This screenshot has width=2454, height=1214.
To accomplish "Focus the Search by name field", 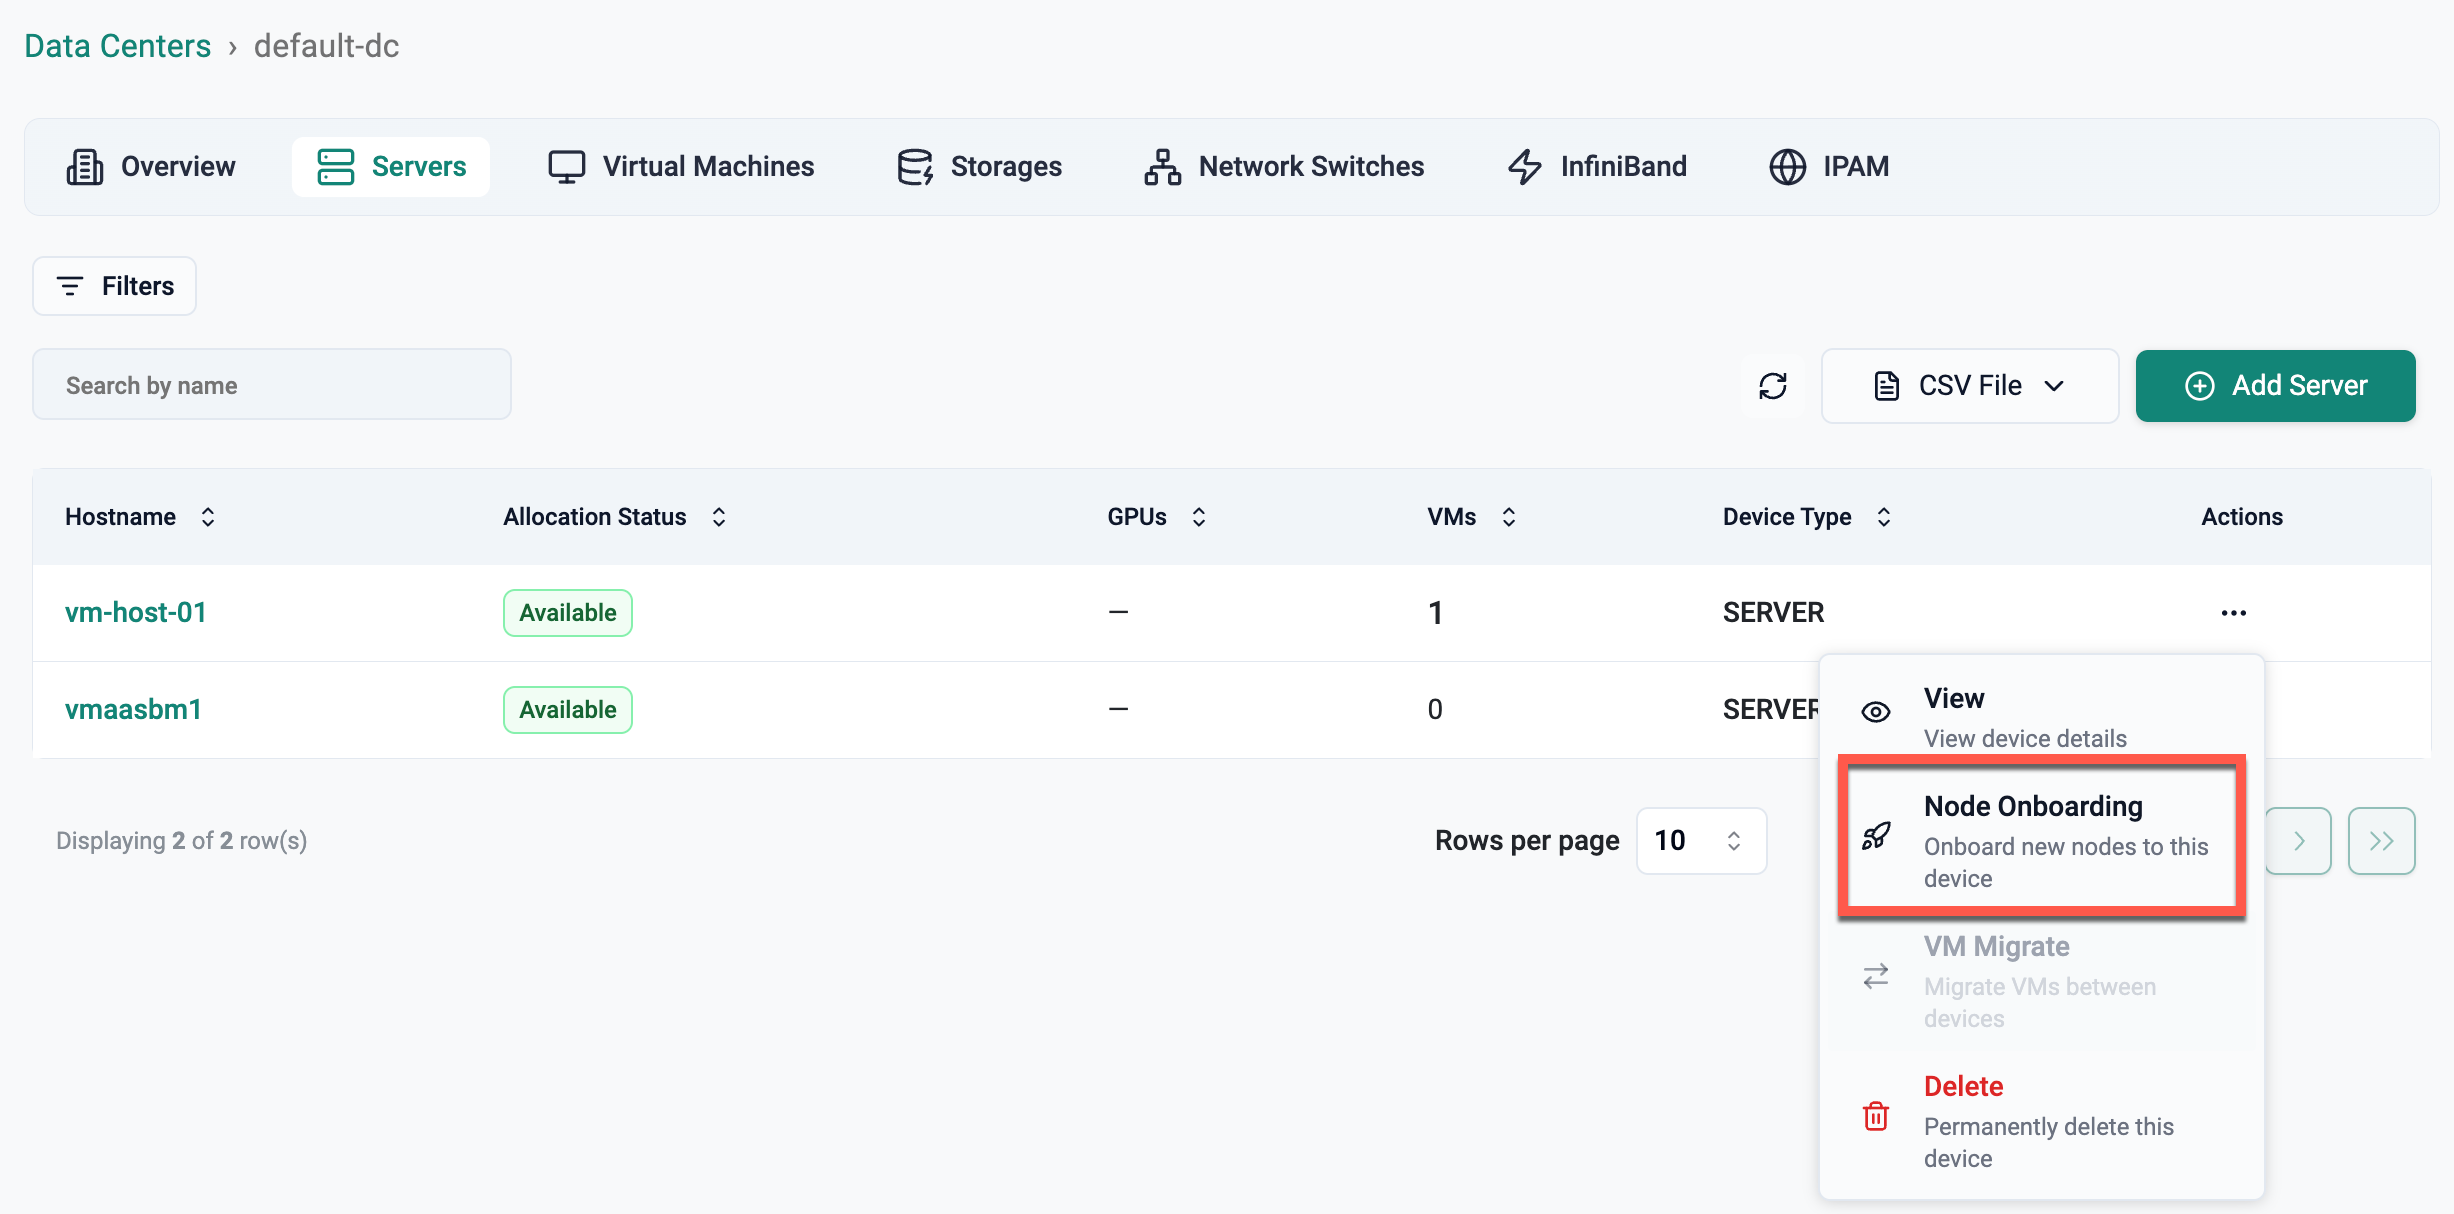I will point(272,385).
